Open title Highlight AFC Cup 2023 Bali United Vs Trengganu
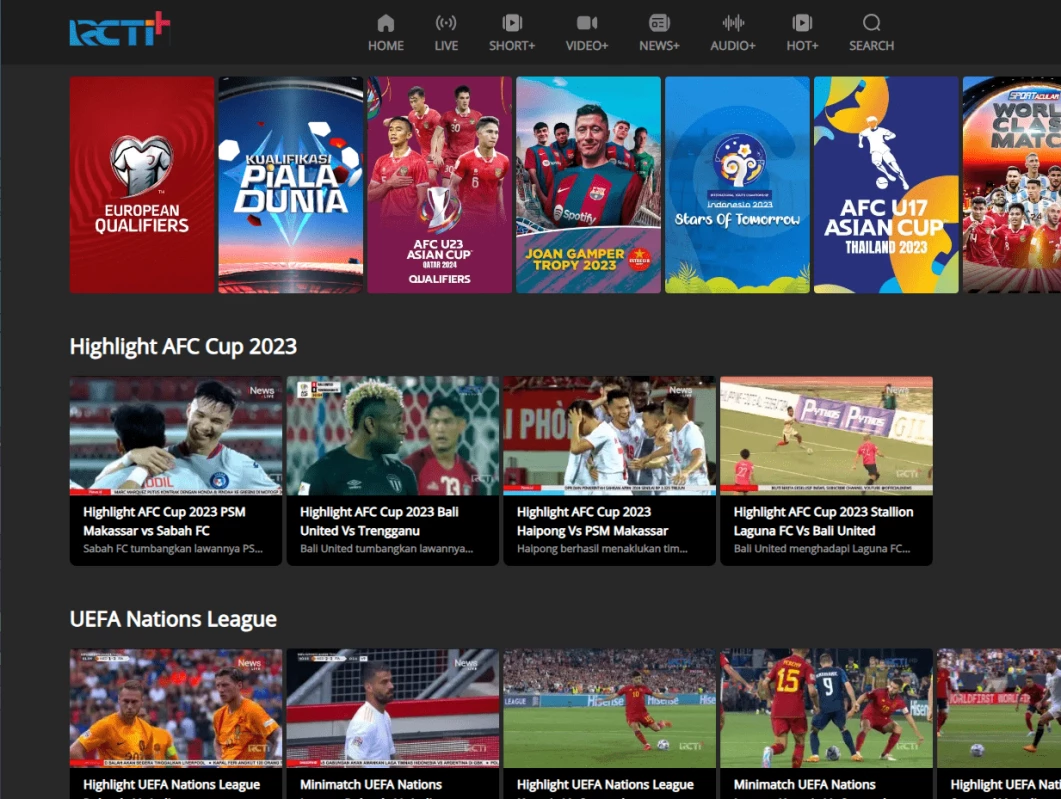 pyautogui.click(x=379, y=521)
